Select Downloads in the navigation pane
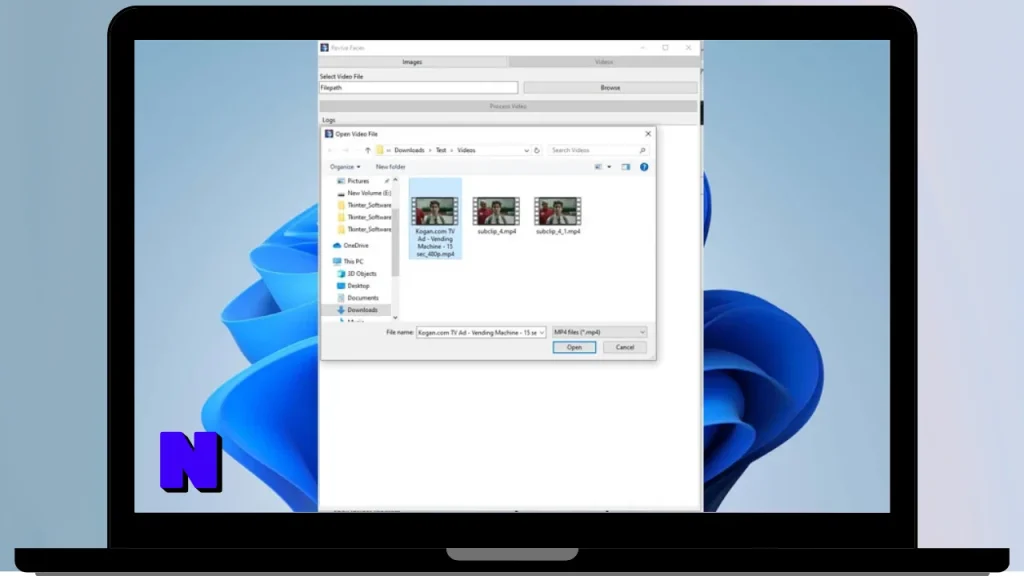 (x=357, y=310)
